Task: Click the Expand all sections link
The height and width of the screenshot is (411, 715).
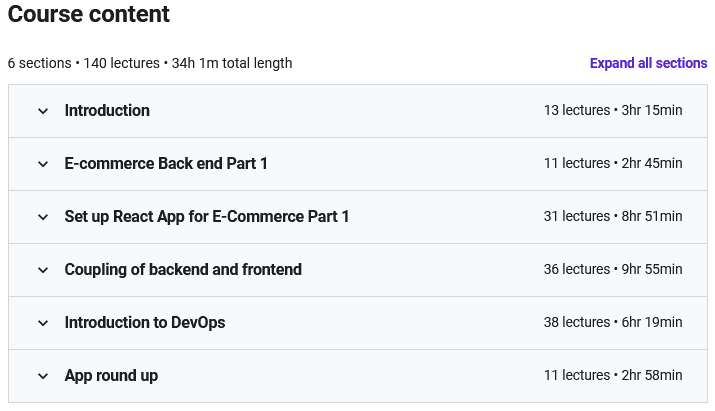Action: point(648,63)
